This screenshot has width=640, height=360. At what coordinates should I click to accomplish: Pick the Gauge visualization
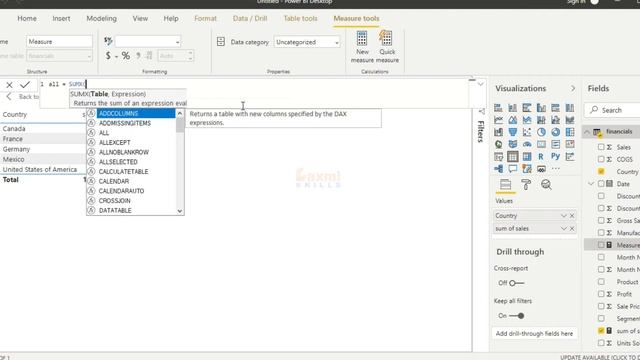point(527,144)
